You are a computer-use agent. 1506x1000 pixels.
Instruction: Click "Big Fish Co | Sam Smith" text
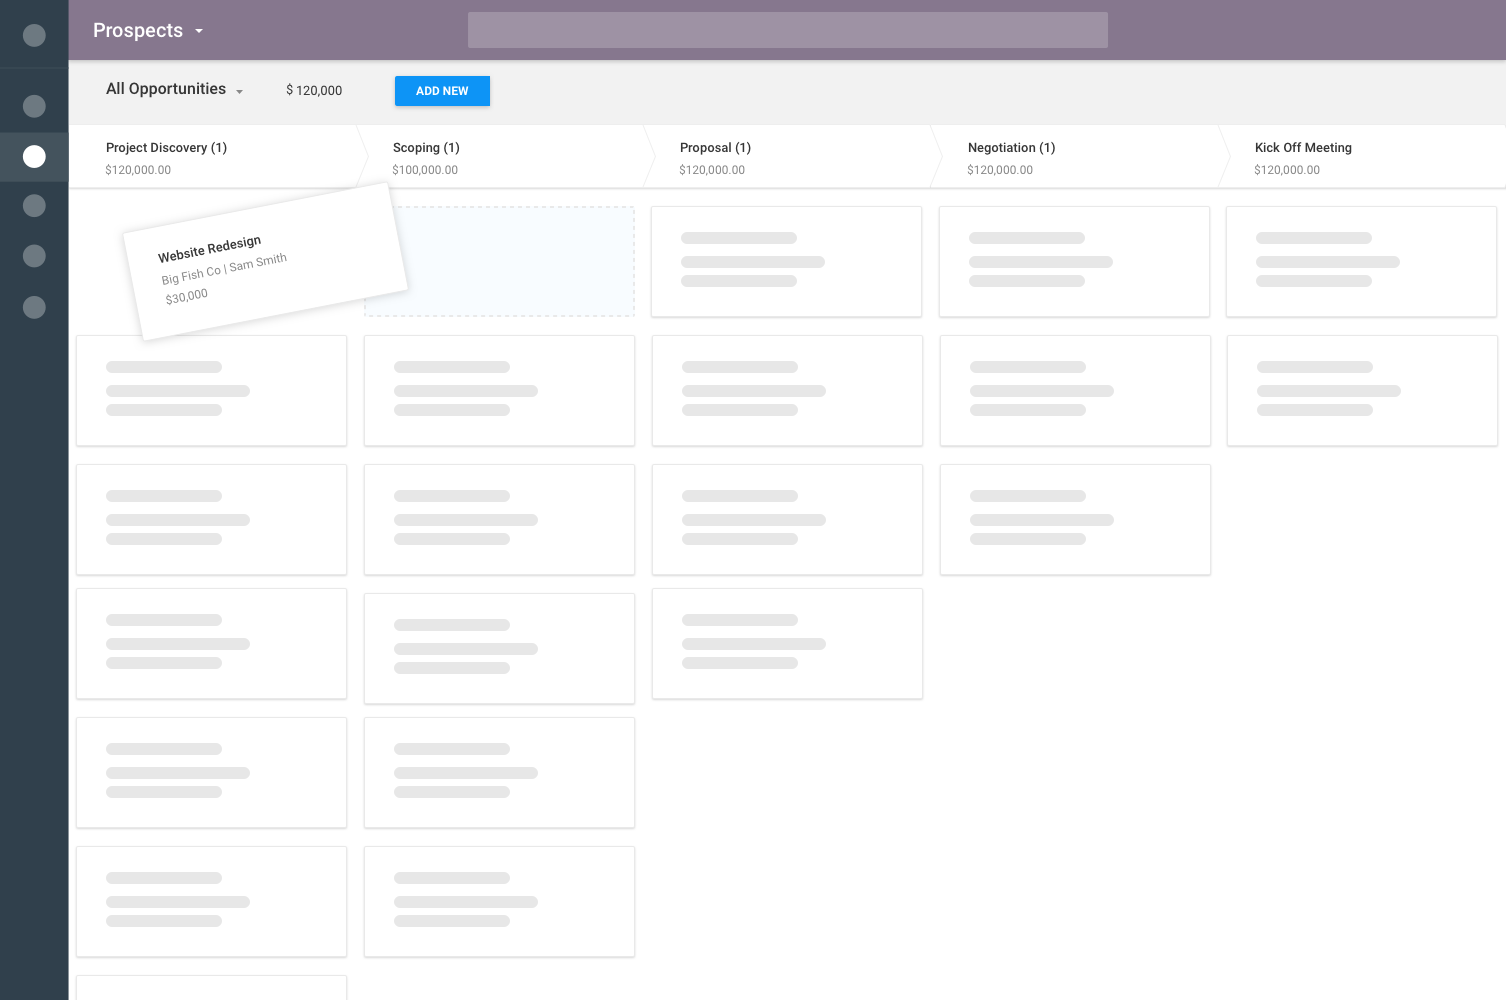(224, 268)
